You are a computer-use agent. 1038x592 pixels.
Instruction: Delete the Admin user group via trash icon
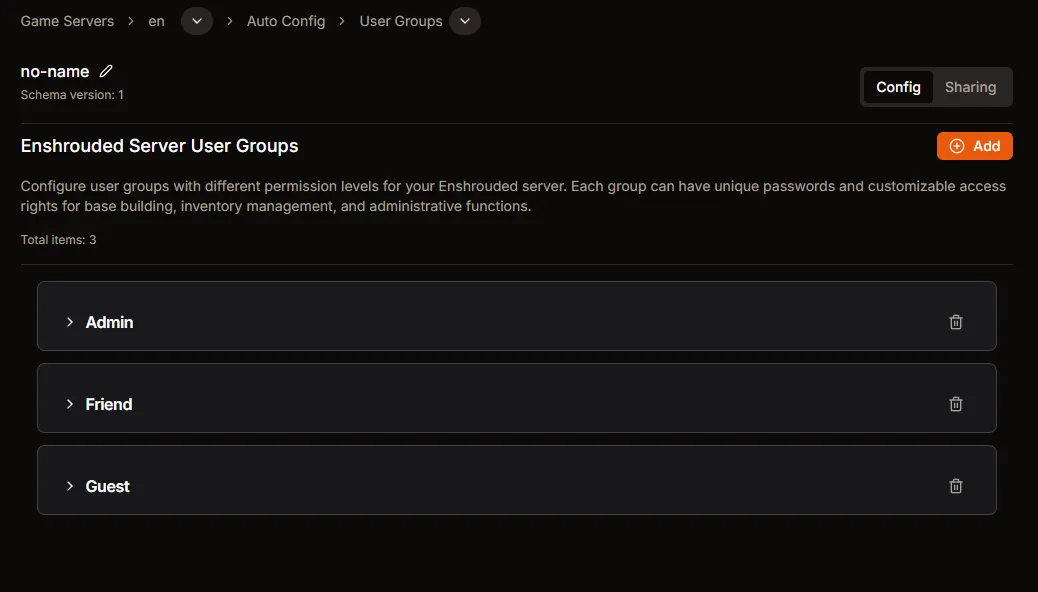[955, 321]
